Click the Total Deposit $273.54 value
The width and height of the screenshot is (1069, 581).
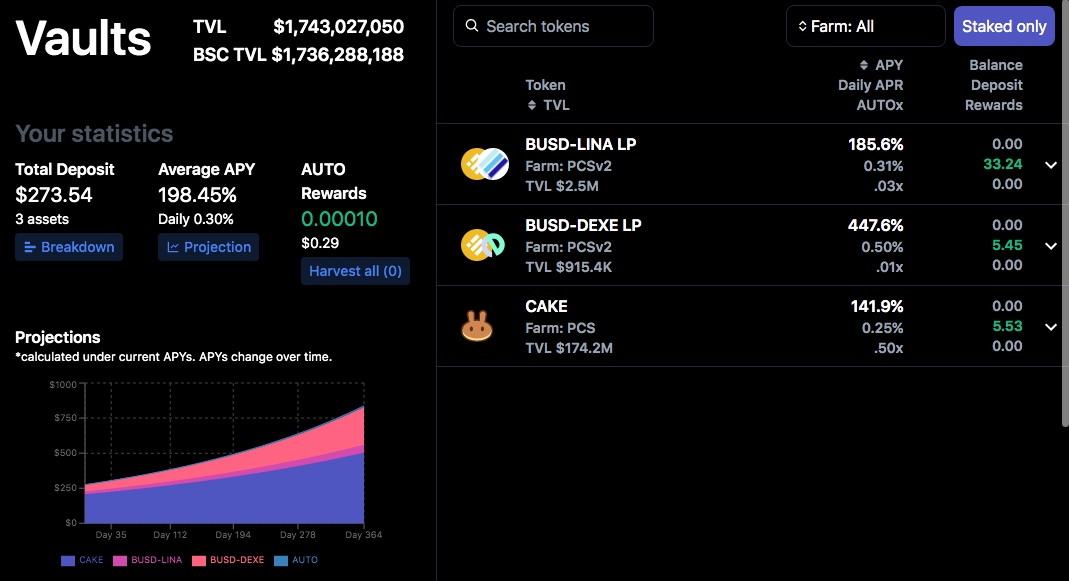(x=54, y=195)
